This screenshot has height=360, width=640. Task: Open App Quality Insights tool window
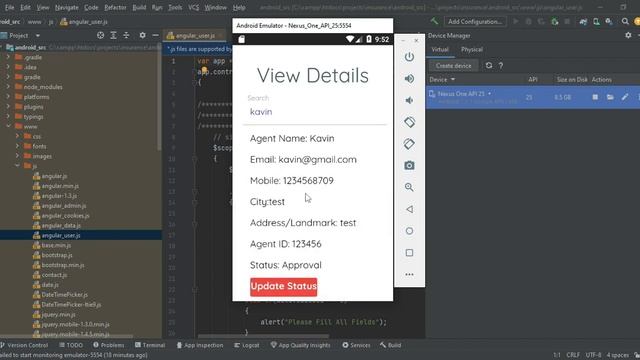pyautogui.click(x=300, y=345)
